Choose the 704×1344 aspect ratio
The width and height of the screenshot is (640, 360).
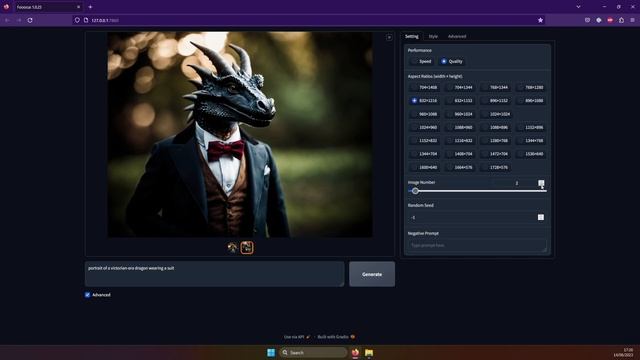460,87
